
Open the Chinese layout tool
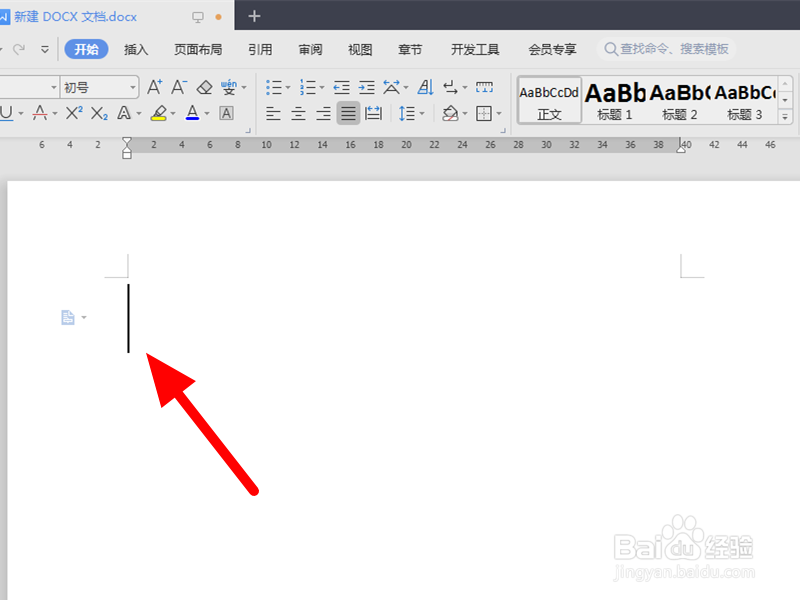tap(391, 87)
